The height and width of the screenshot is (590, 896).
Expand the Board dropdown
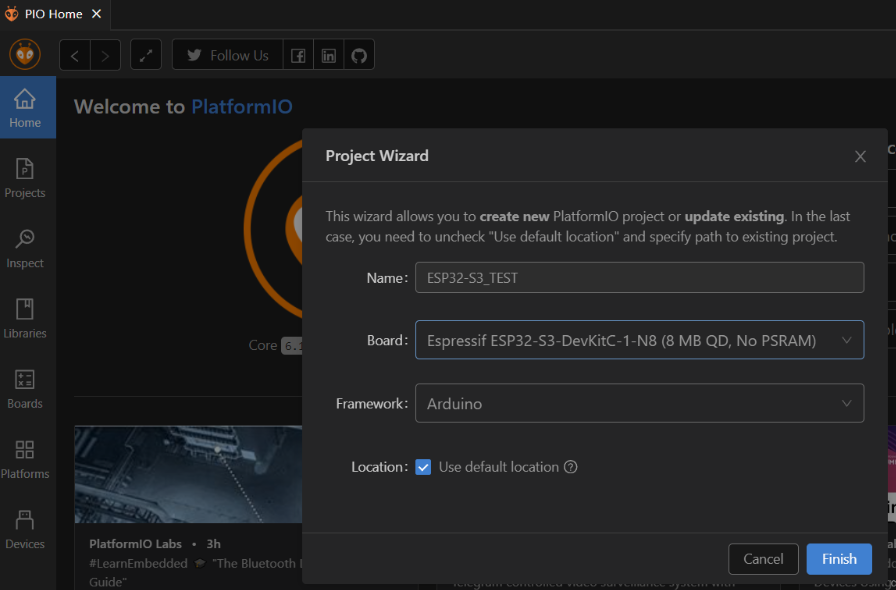pyautogui.click(x=639, y=340)
